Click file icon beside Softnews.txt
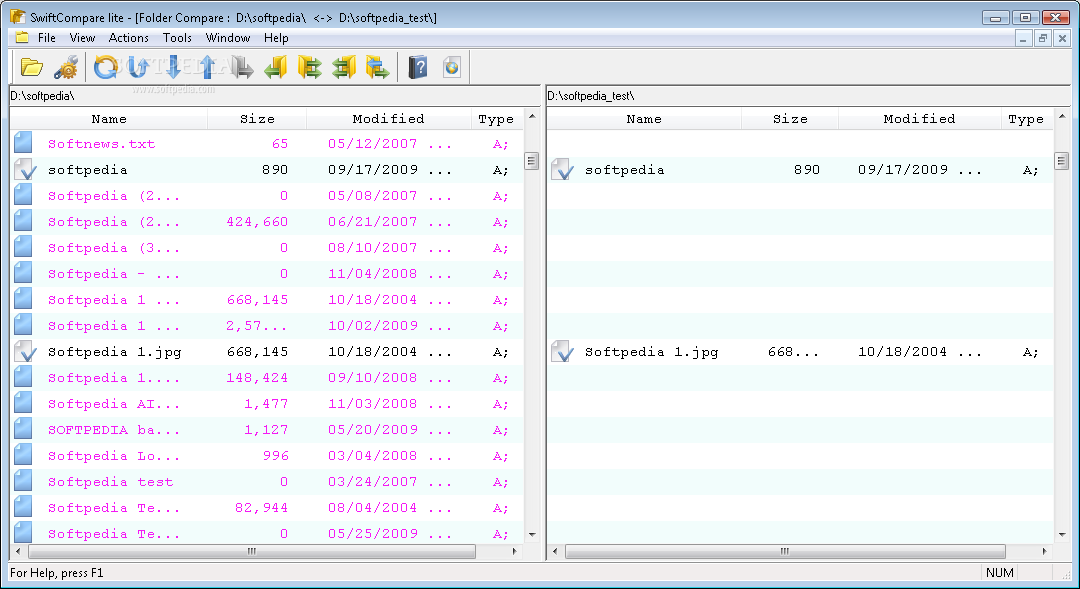1080x589 pixels. (23, 143)
